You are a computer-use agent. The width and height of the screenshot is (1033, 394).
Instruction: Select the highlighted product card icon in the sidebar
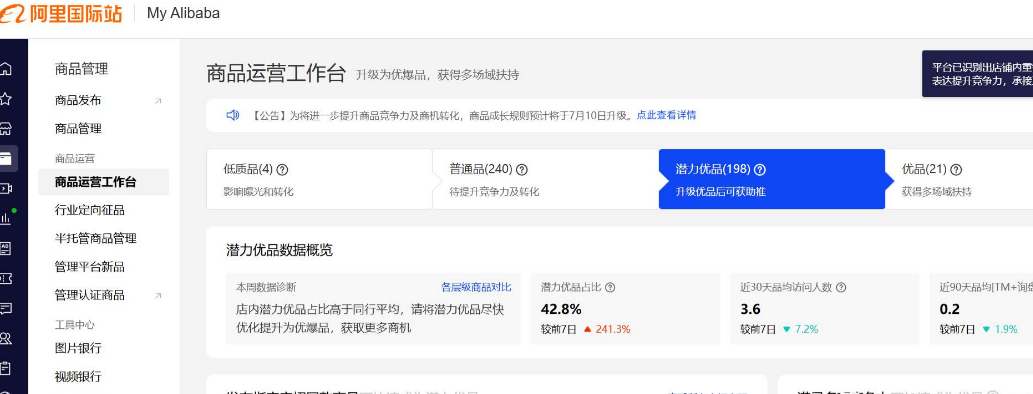tap(6, 158)
